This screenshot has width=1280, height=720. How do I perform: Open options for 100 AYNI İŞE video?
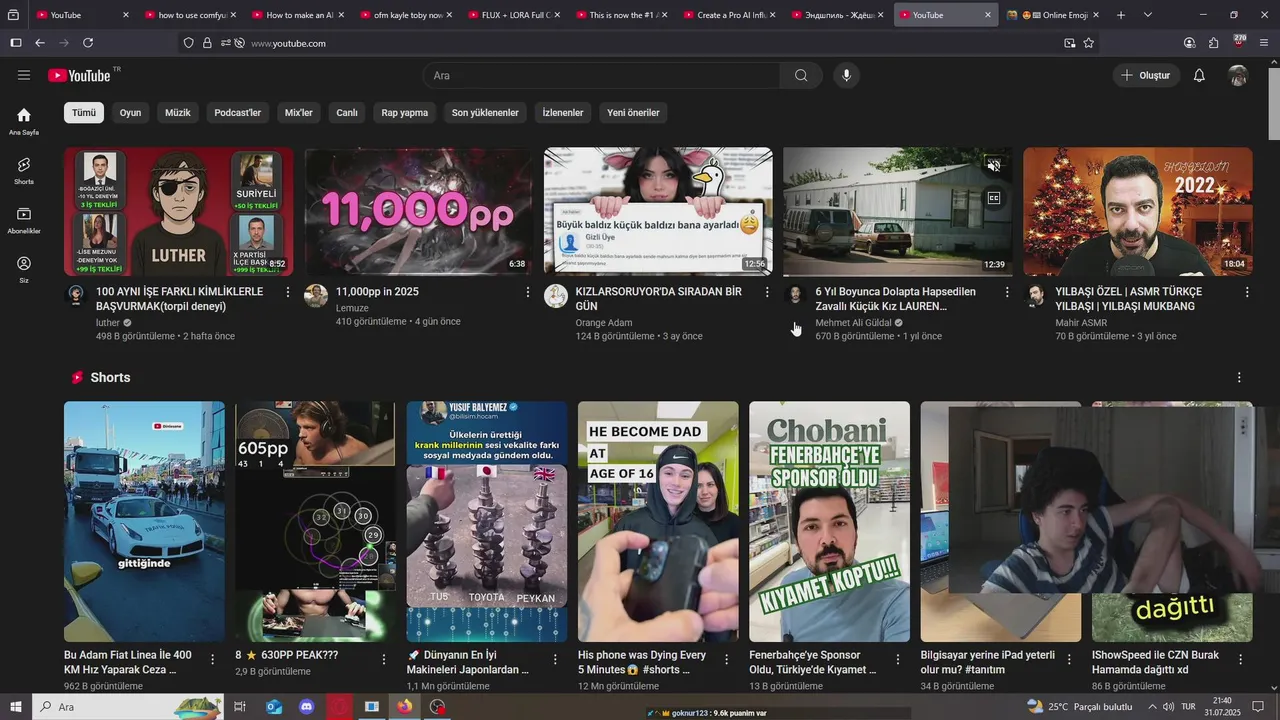(288, 292)
